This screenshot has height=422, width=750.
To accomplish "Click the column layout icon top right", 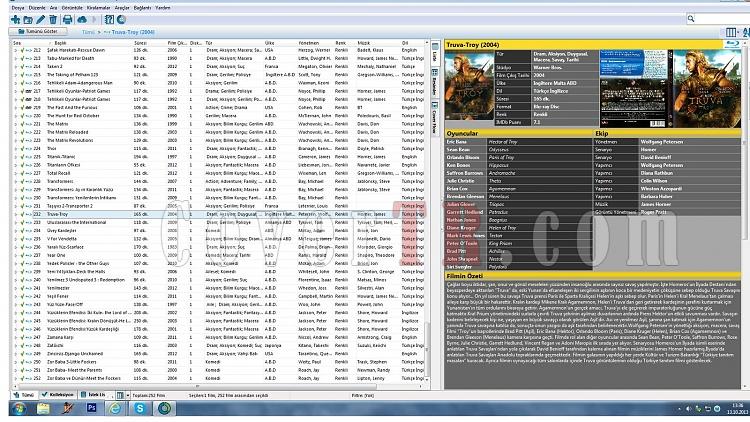I will point(730,32).
